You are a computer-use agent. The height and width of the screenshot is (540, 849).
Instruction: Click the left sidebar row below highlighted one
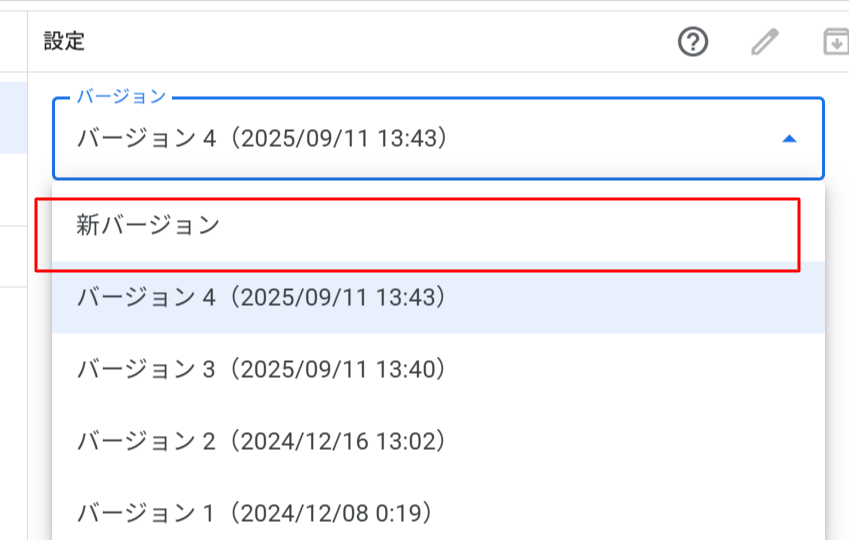click(x=13, y=190)
